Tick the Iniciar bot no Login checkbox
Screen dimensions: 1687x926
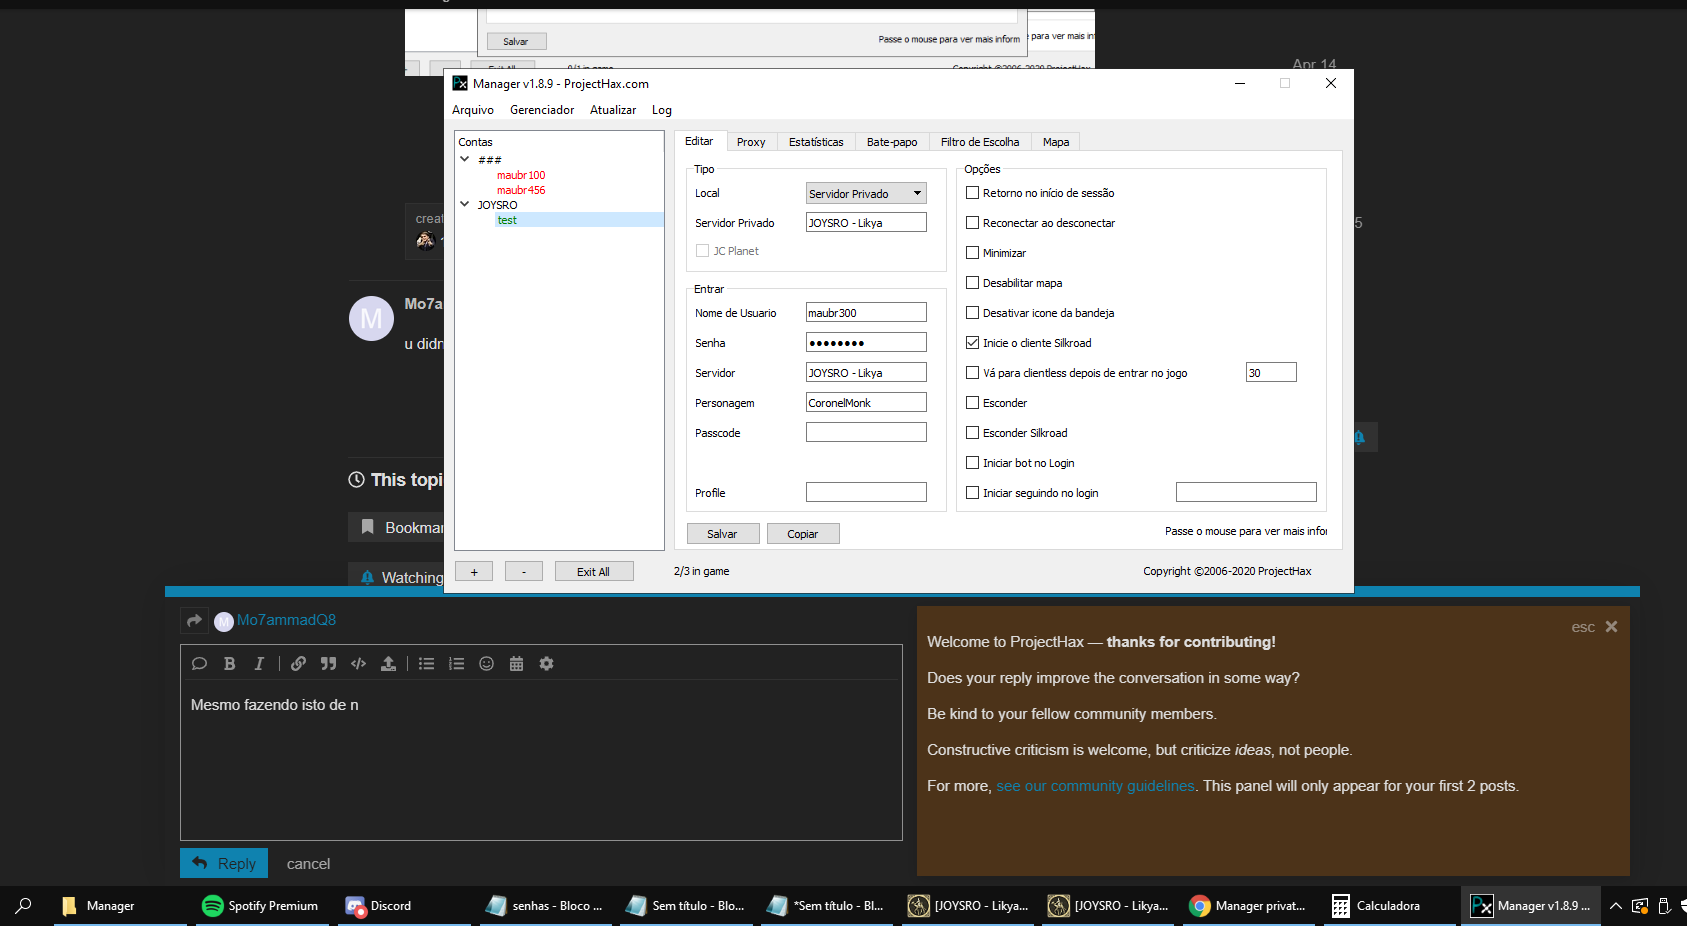point(972,463)
